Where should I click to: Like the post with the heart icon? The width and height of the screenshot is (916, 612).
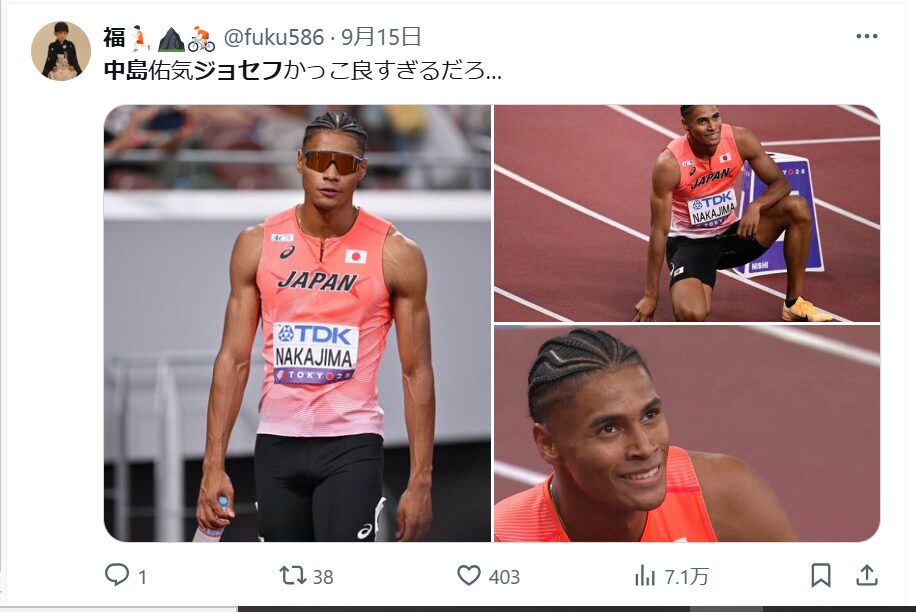point(469,575)
